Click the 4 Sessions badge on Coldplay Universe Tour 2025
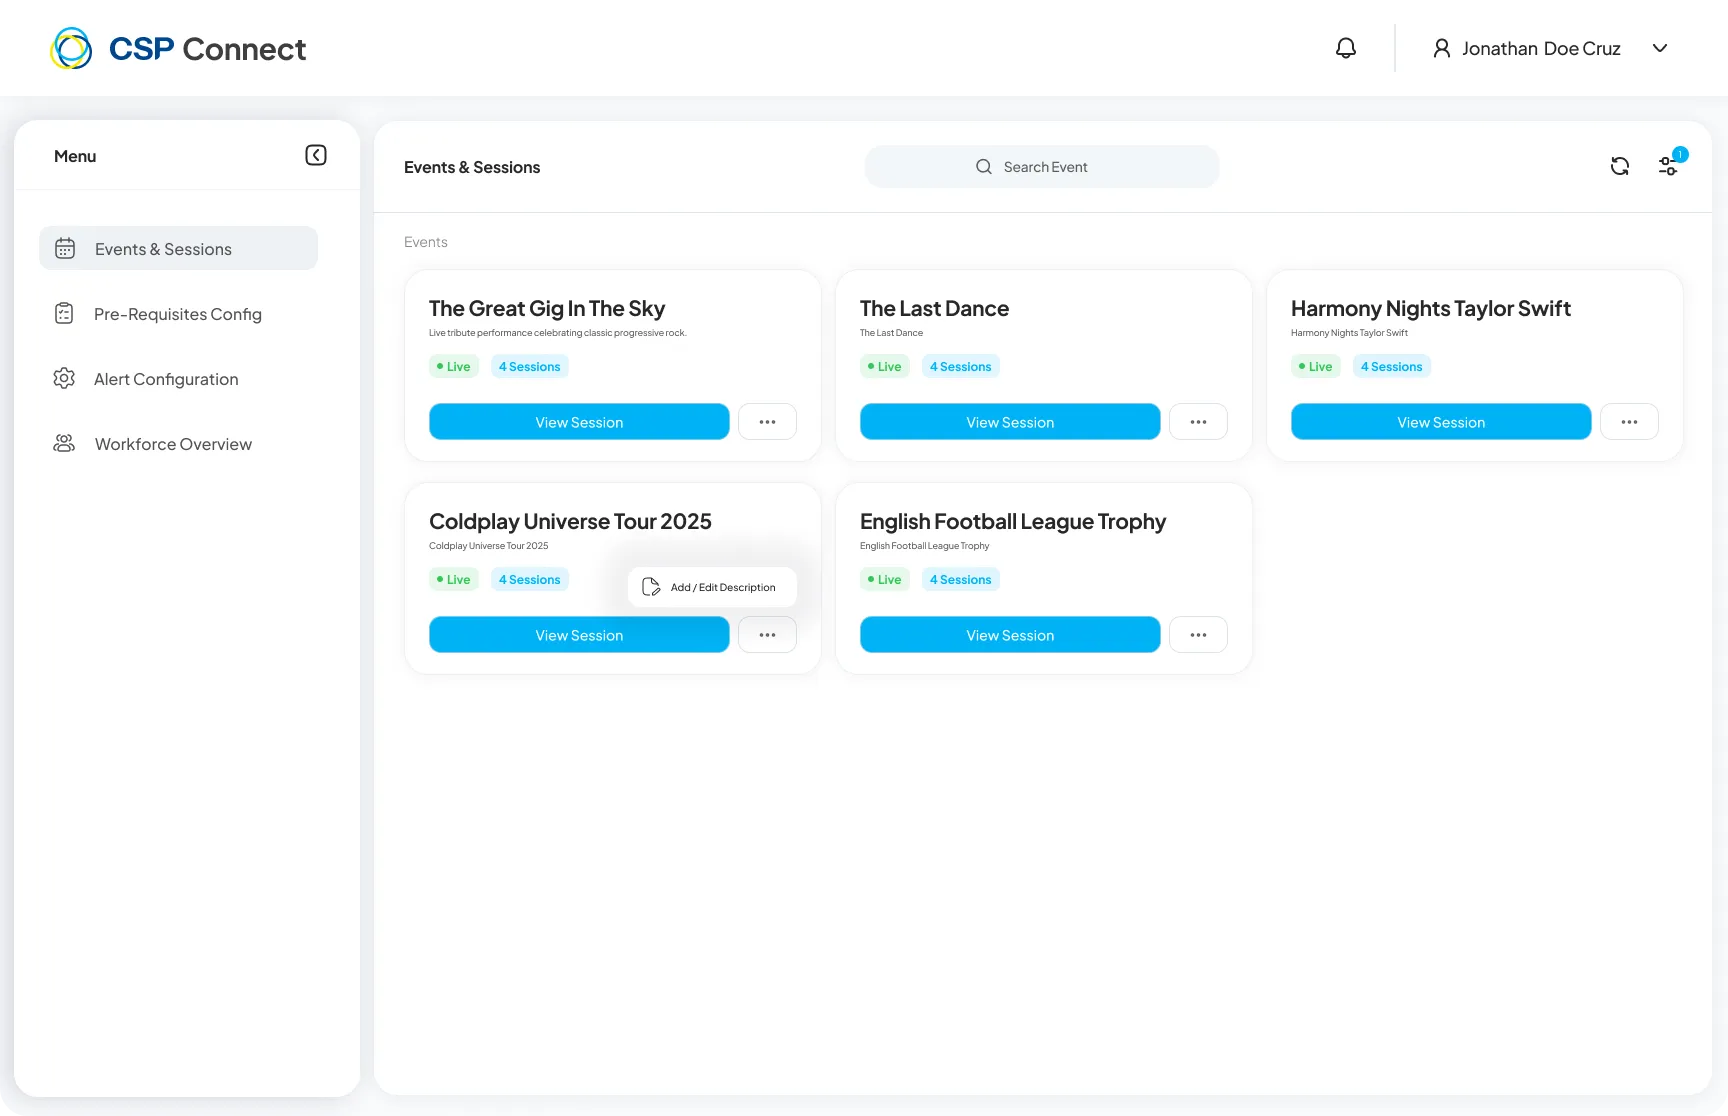This screenshot has height=1116, width=1728. (x=530, y=580)
